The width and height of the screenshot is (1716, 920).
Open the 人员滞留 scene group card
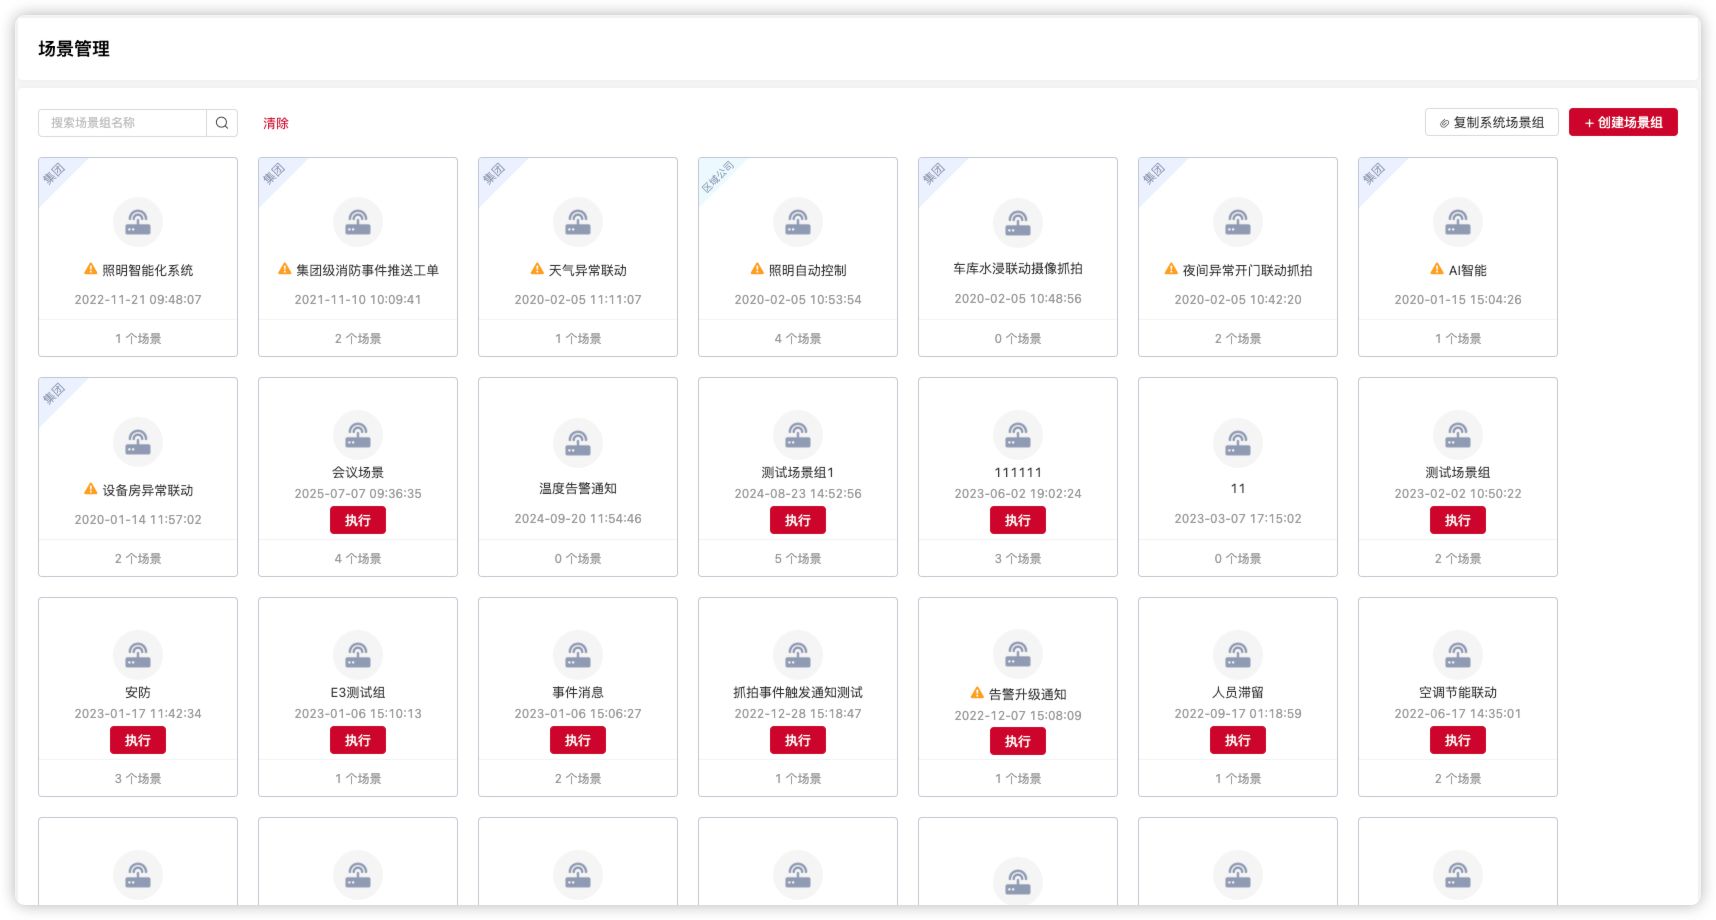1238,692
